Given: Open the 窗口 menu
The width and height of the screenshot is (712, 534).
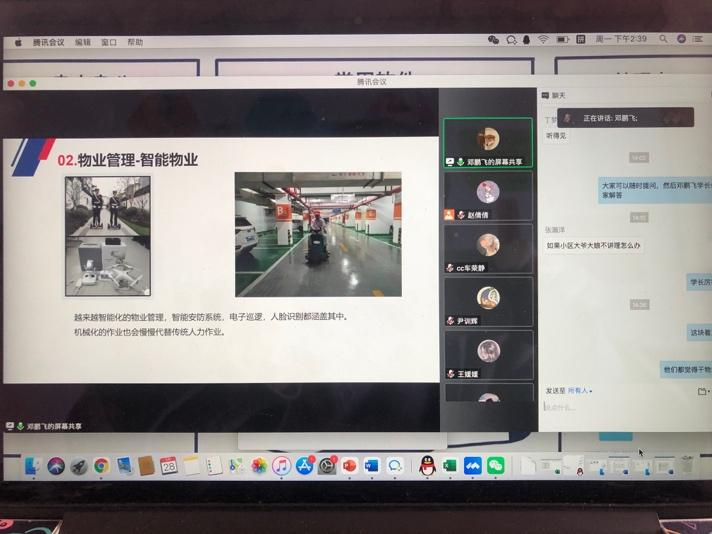Looking at the screenshot, I should tap(109, 42).
